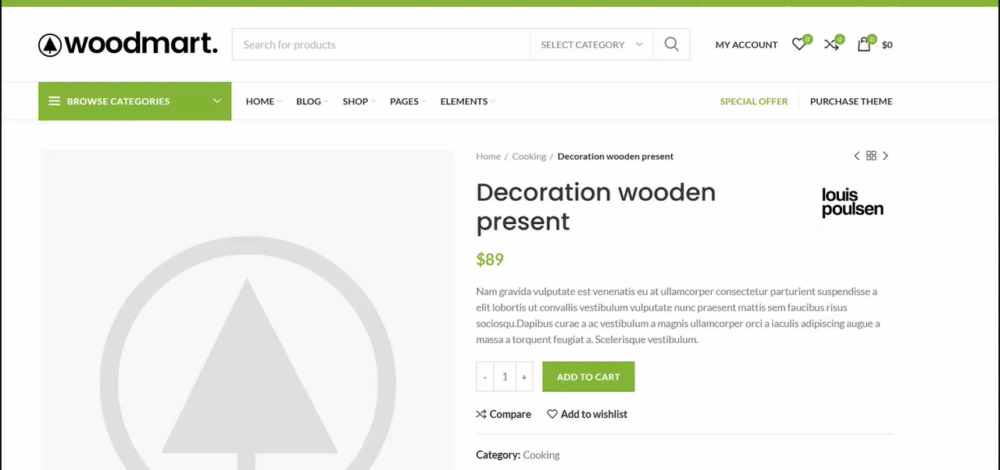This screenshot has height=470, width=1000.
Task: Open the shopping cart bag icon
Action: (x=864, y=44)
